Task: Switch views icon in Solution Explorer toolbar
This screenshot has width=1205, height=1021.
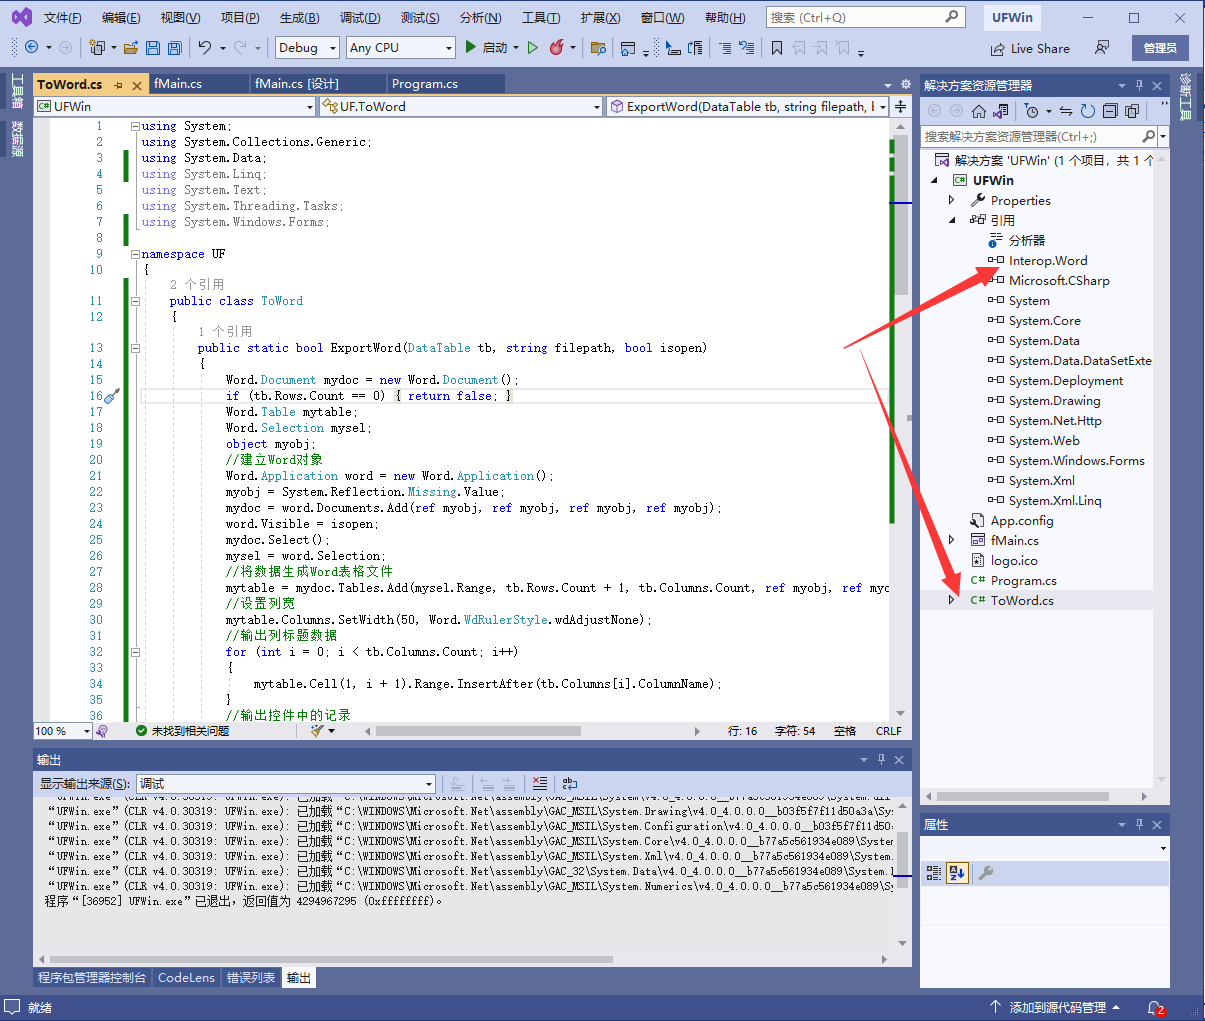Action: [x=1001, y=111]
